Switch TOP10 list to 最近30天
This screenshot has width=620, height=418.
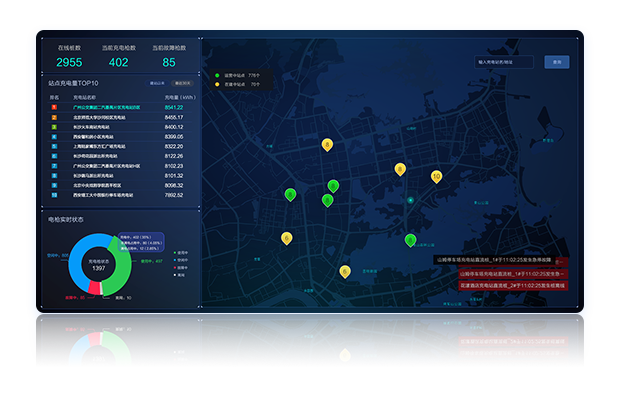point(182,83)
